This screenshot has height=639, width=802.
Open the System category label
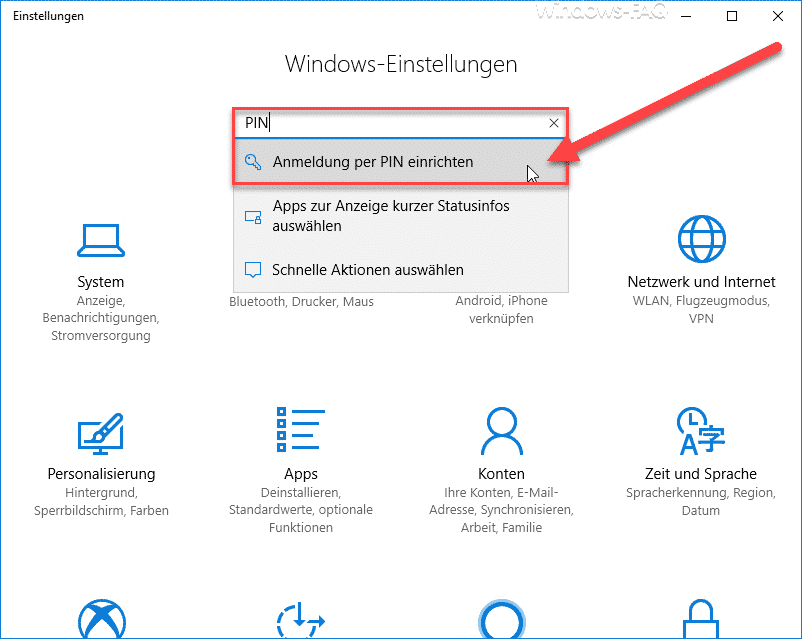pos(101,282)
